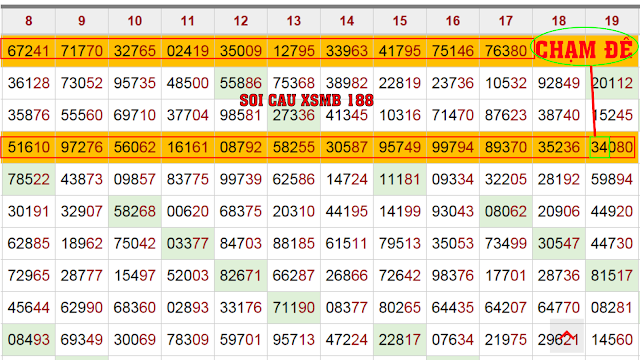Screen dimensions: 640x360
Task: Click green-highlighted cell 78522
Action: tap(29, 179)
